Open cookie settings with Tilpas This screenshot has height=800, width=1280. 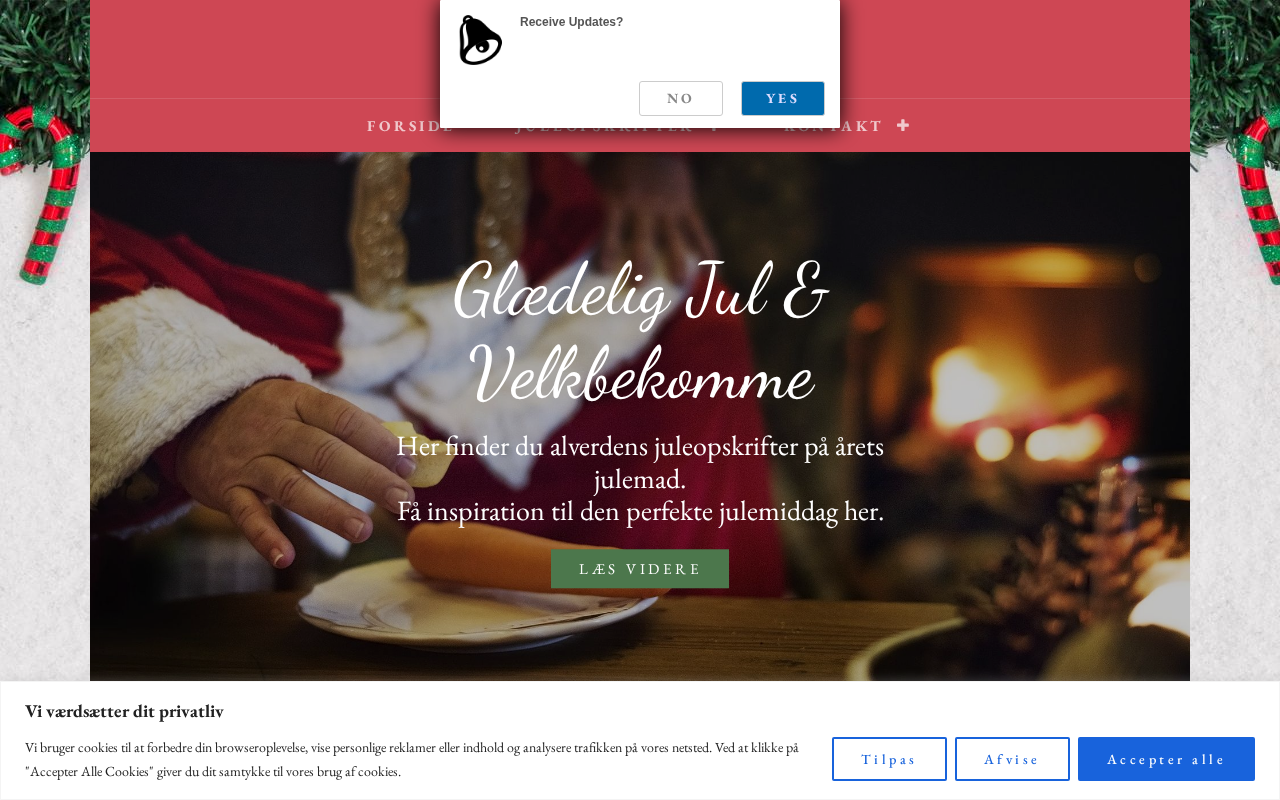pos(889,759)
